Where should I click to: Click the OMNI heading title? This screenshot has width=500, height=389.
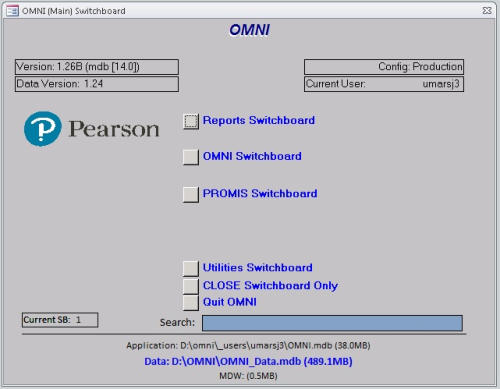click(x=249, y=30)
